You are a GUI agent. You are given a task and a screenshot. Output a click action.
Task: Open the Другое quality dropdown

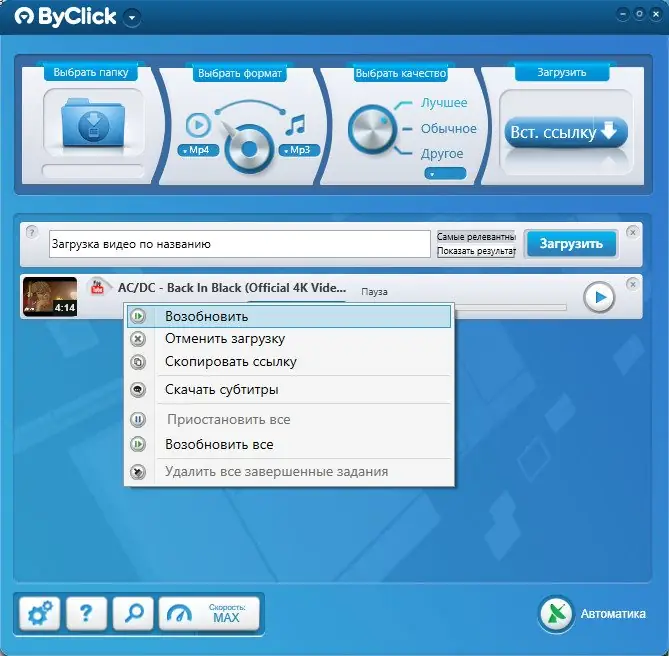coord(445,174)
